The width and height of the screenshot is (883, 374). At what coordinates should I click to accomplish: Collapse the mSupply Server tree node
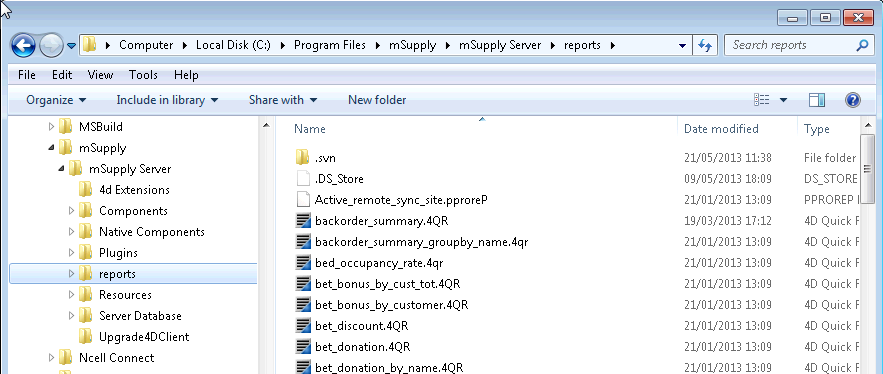click(x=61, y=169)
